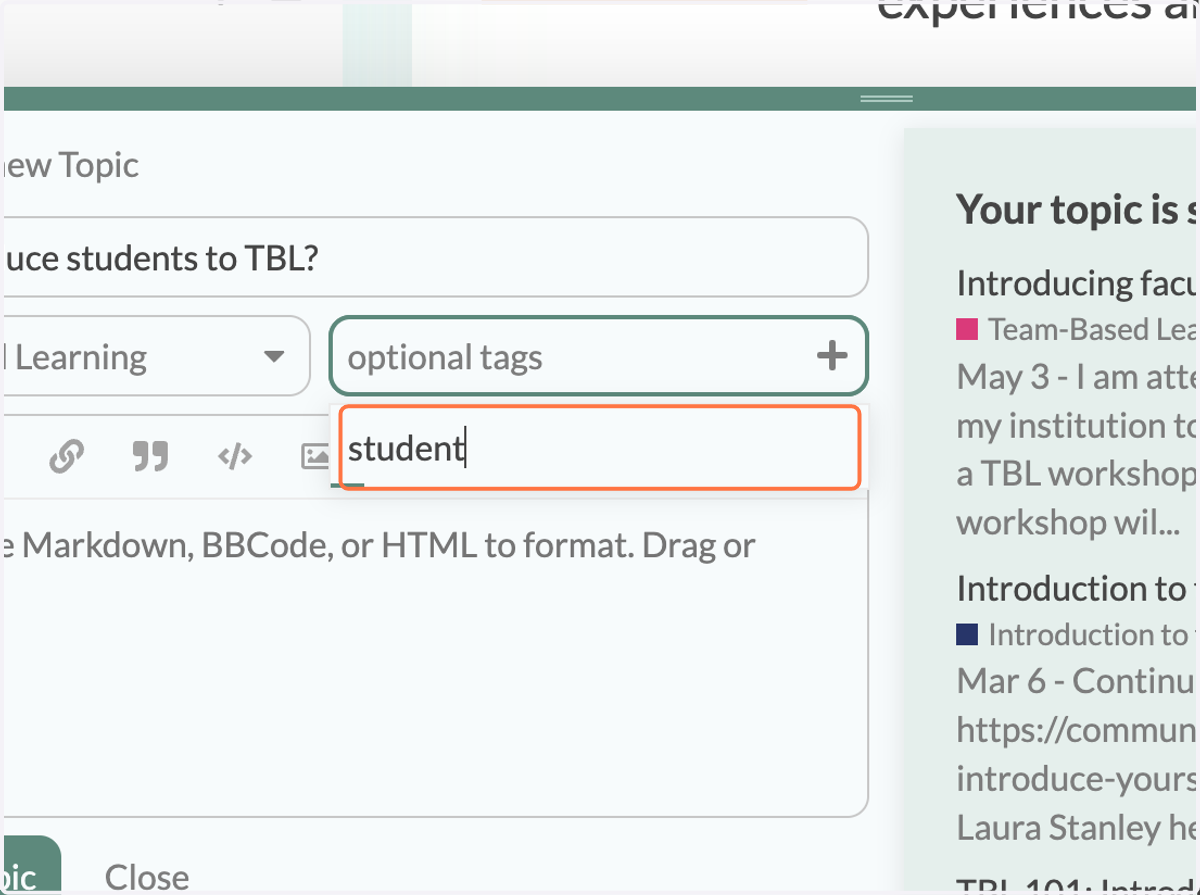
Task: Click the Close link in composer
Action: (x=147, y=877)
